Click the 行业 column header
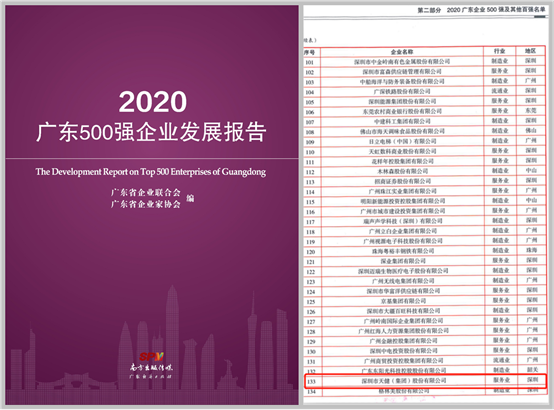This screenshot has height=410, width=554. 499,51
